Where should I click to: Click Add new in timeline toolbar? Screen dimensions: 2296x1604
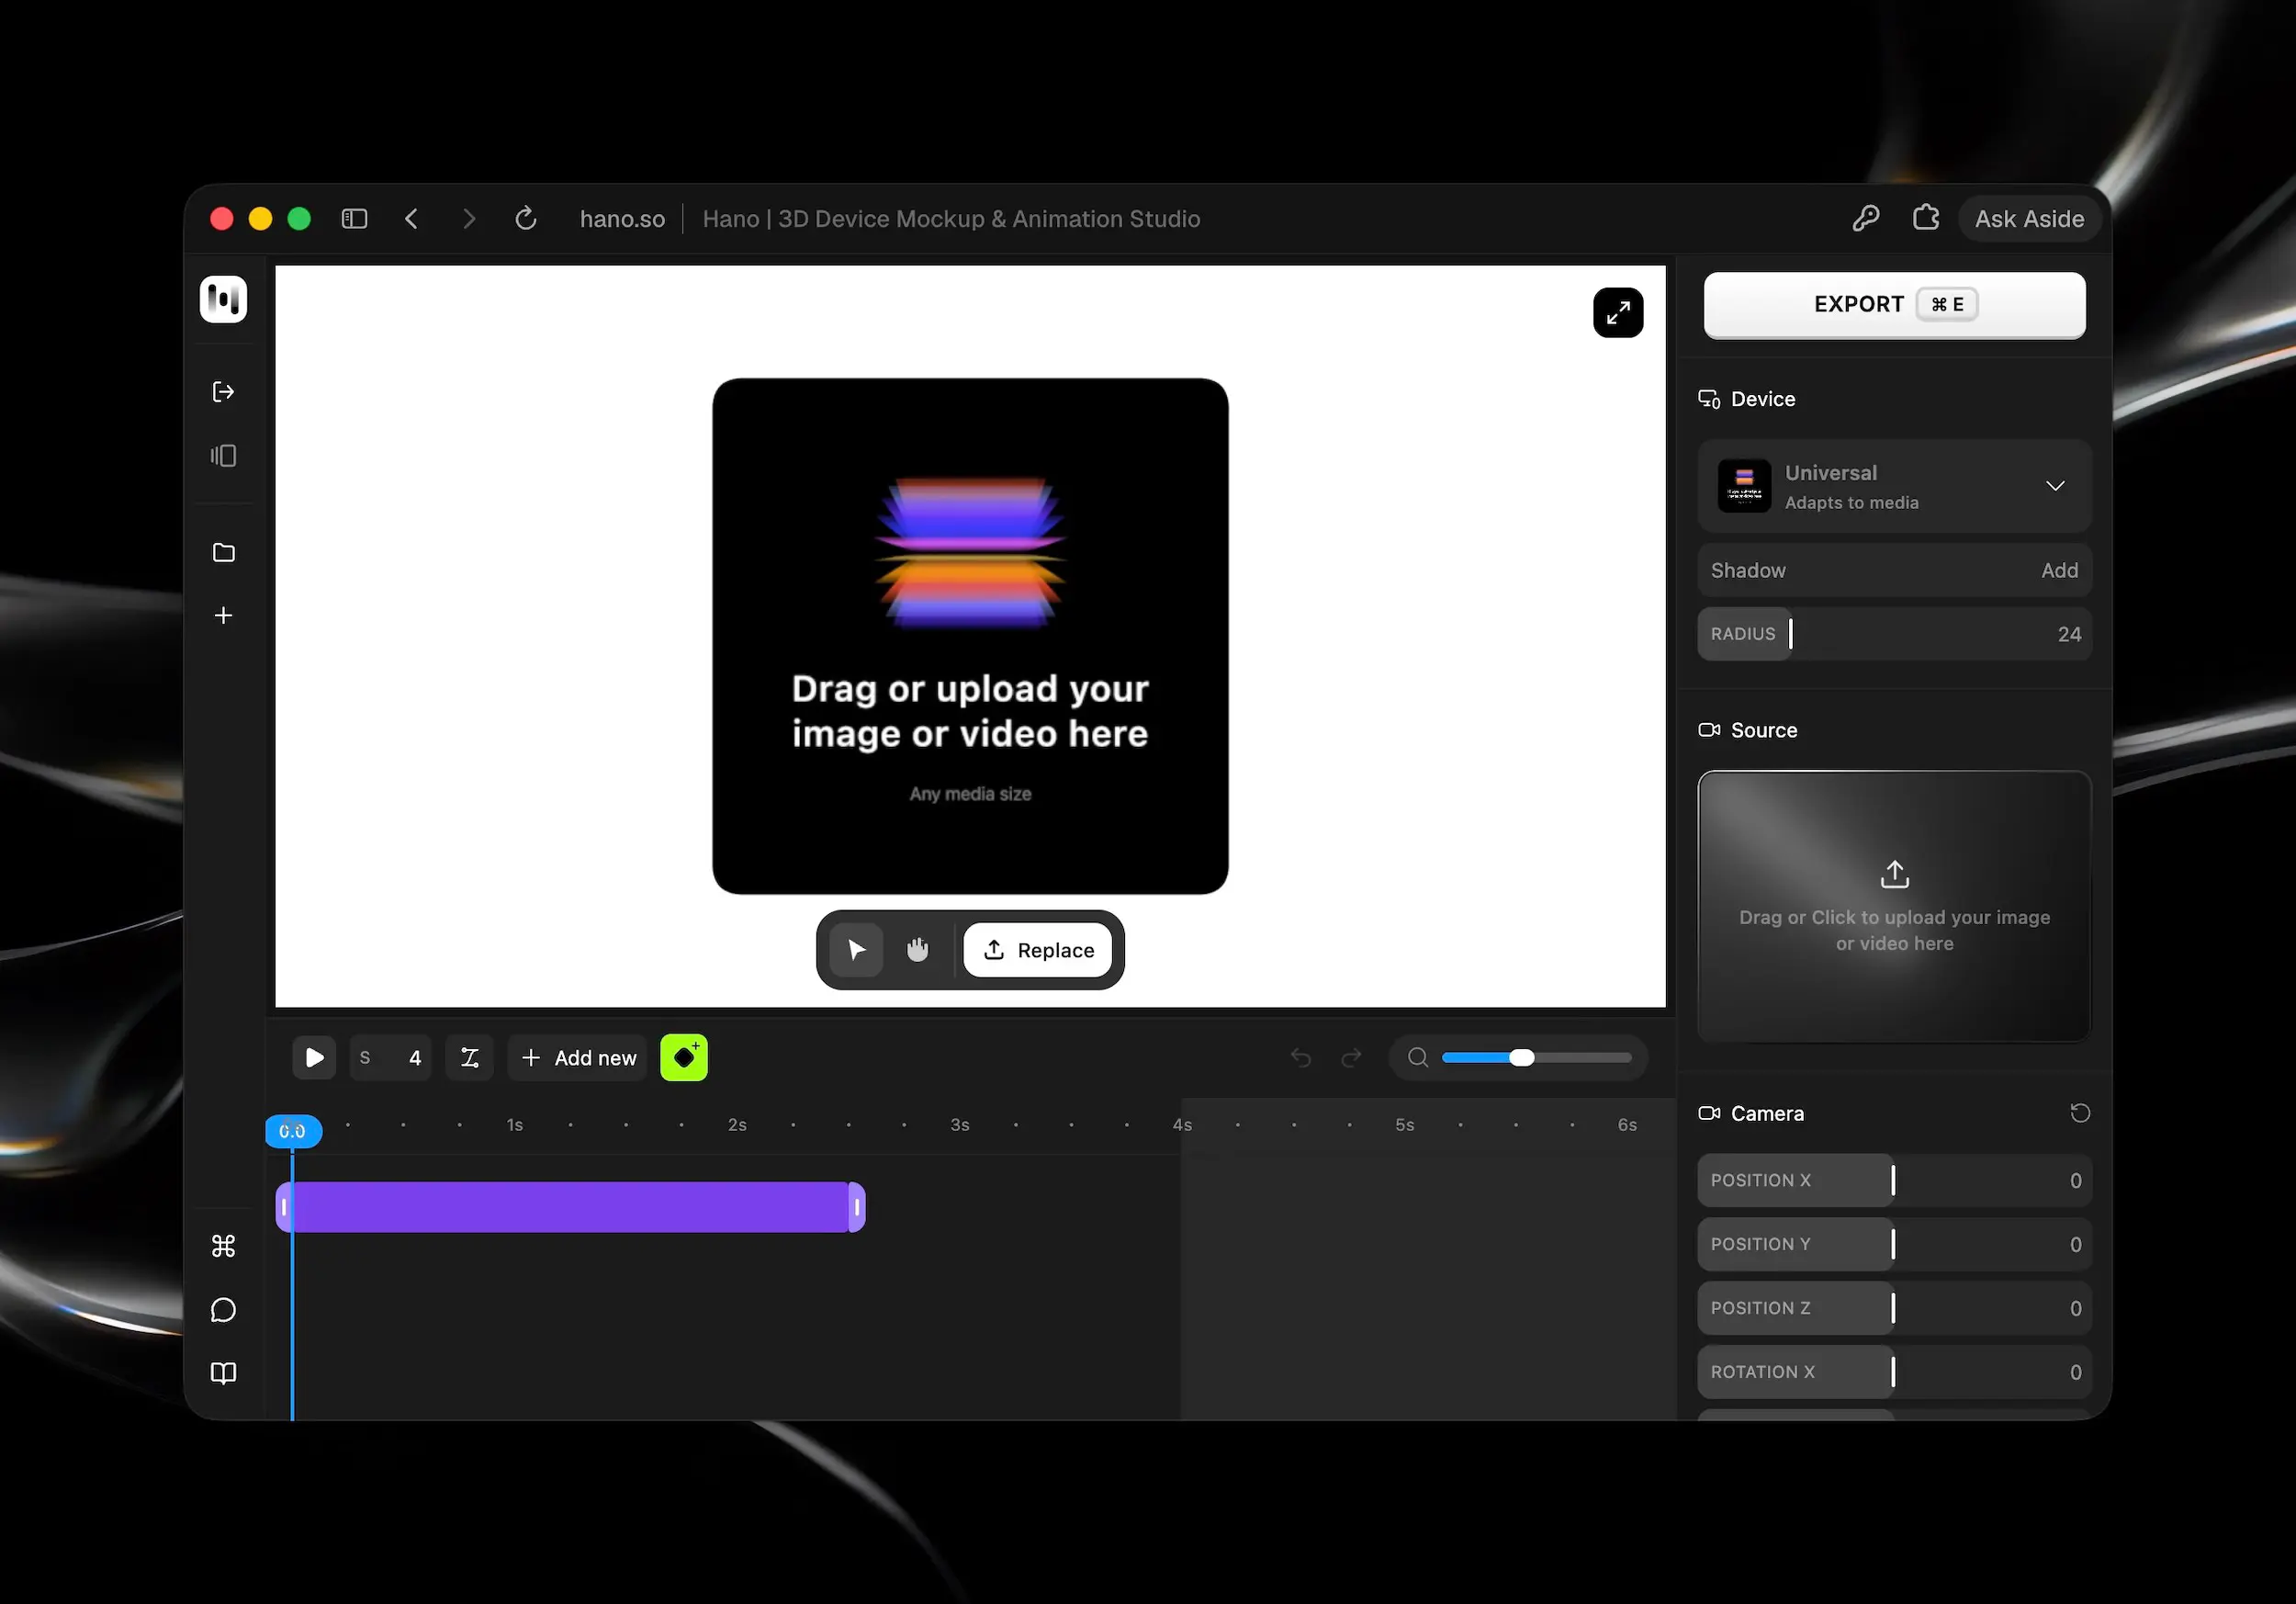coord(578,1057)
